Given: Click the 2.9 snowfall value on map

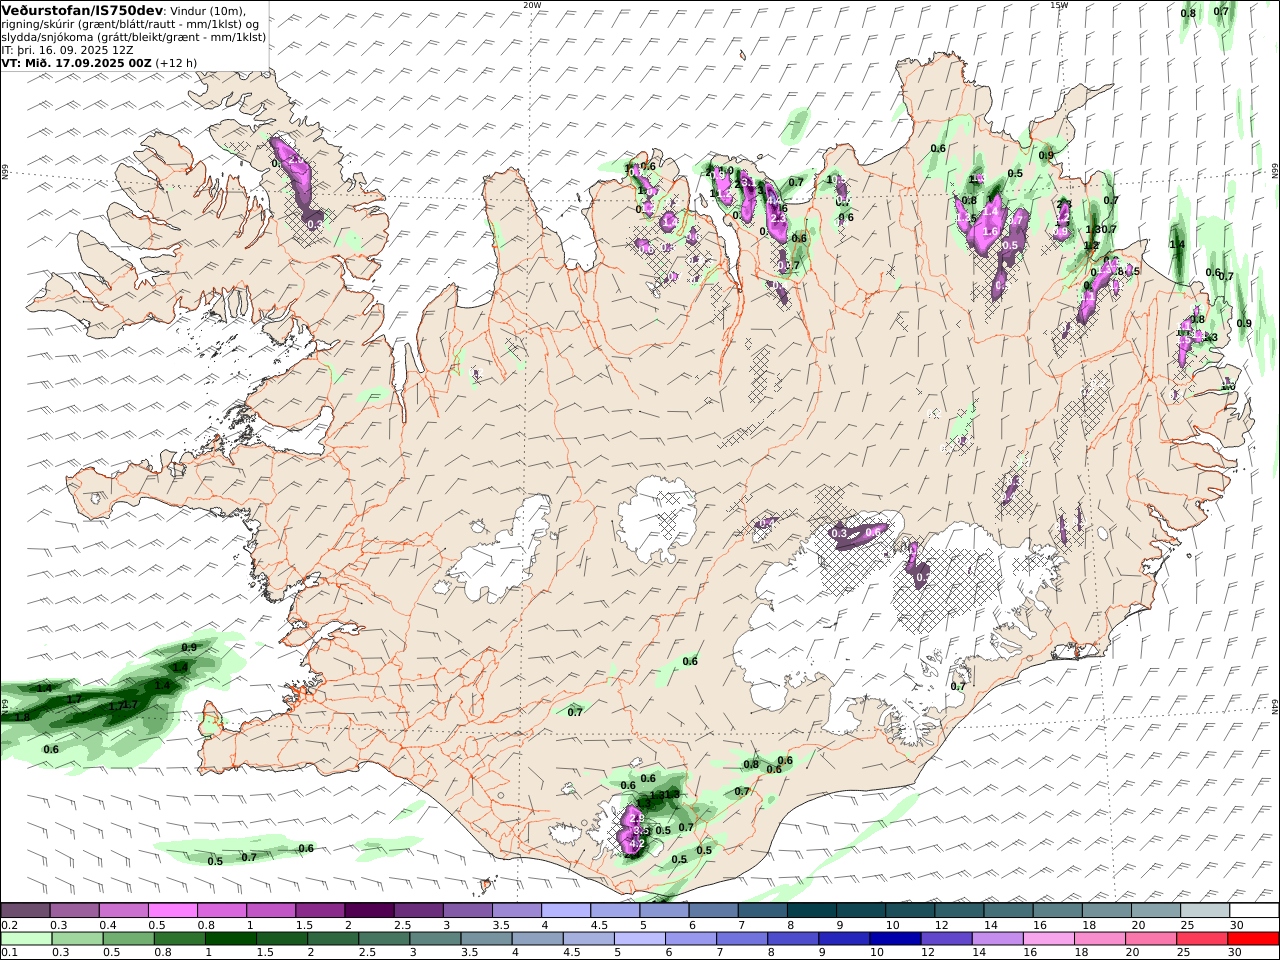Looking at the screenshot, I should tap(637, 818).
